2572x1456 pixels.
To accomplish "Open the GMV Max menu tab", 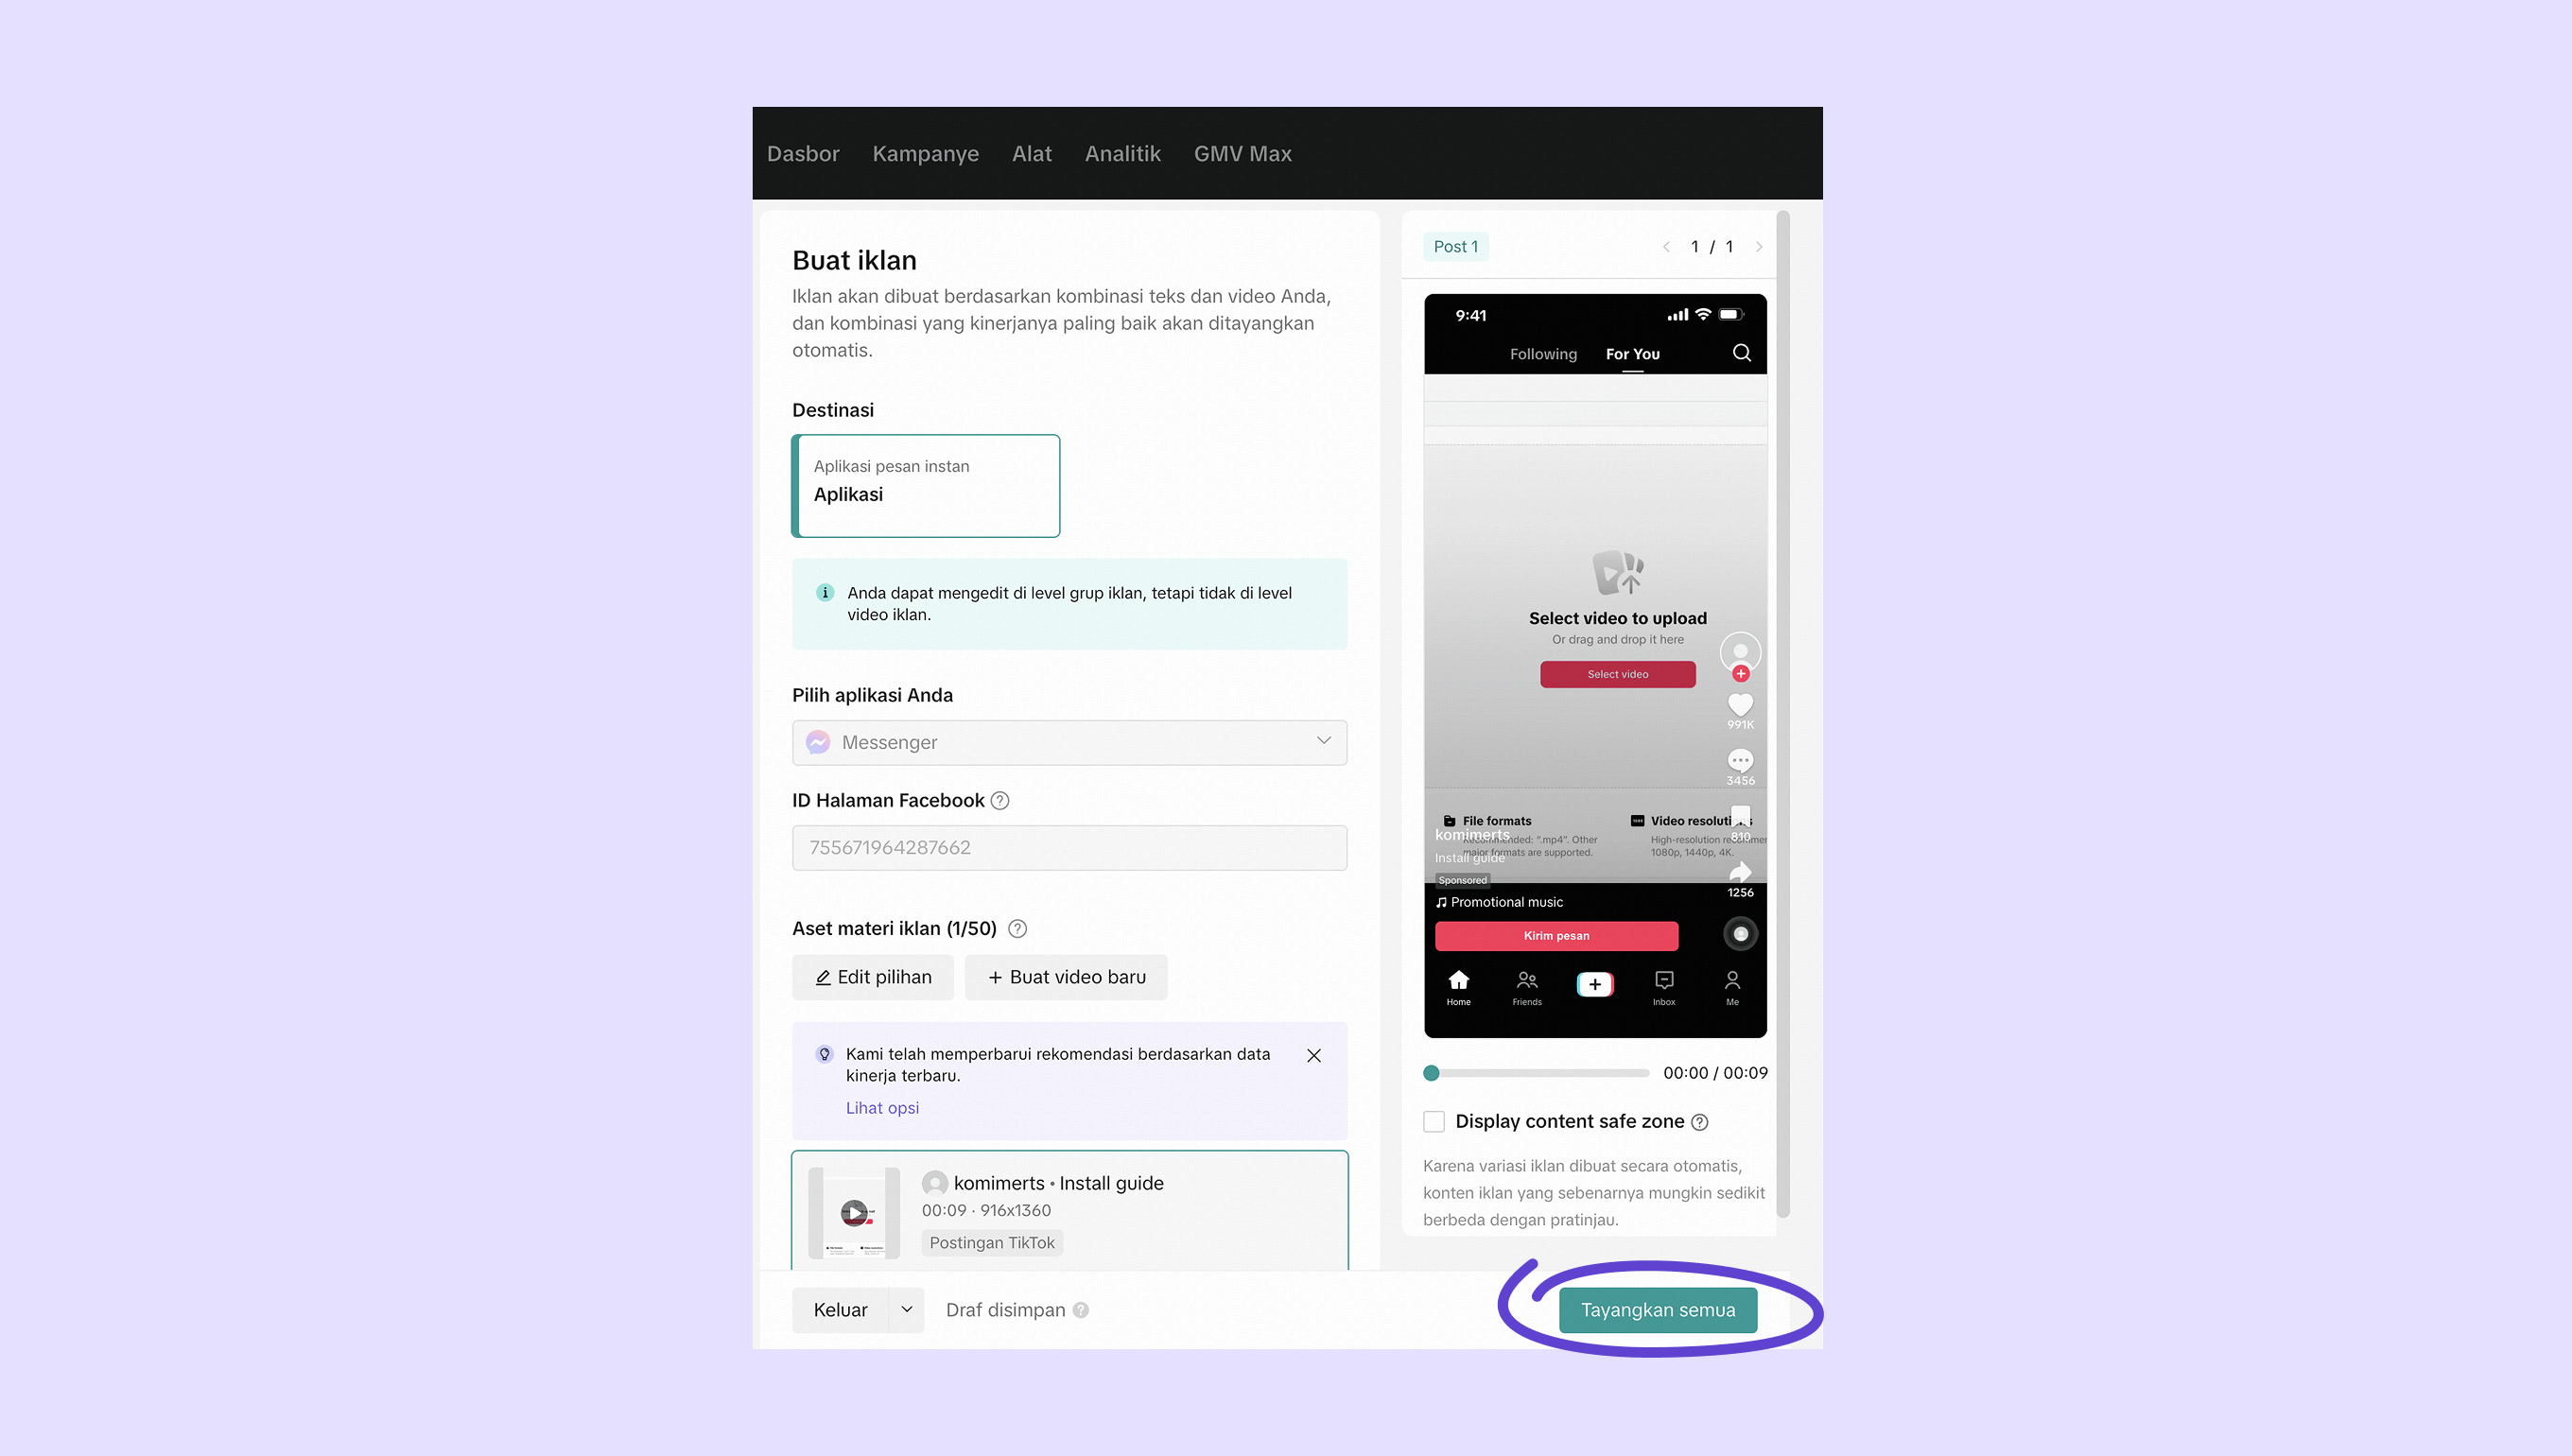I will 1242,153.
